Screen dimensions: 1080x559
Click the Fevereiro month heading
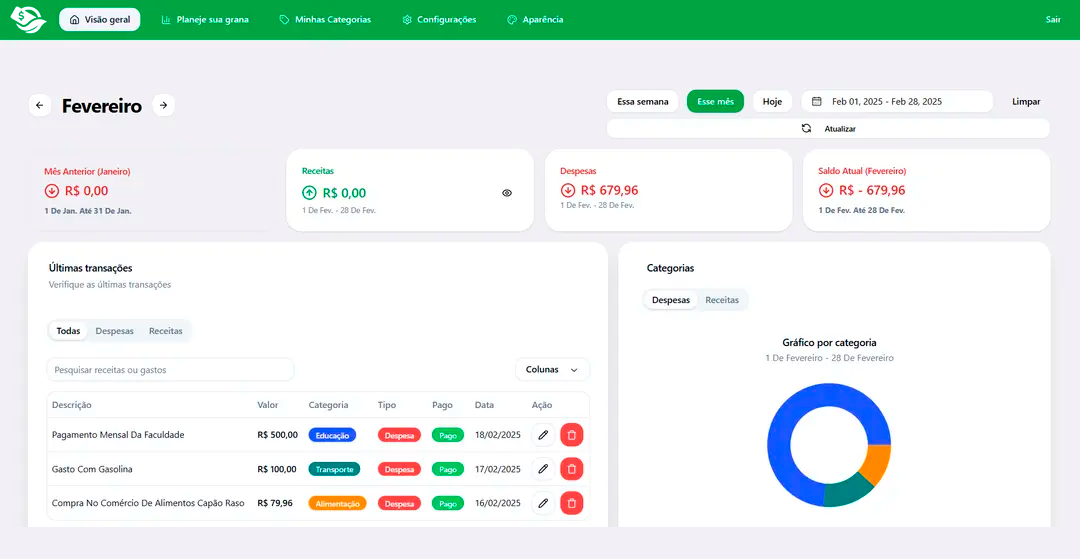click(102, 106)
